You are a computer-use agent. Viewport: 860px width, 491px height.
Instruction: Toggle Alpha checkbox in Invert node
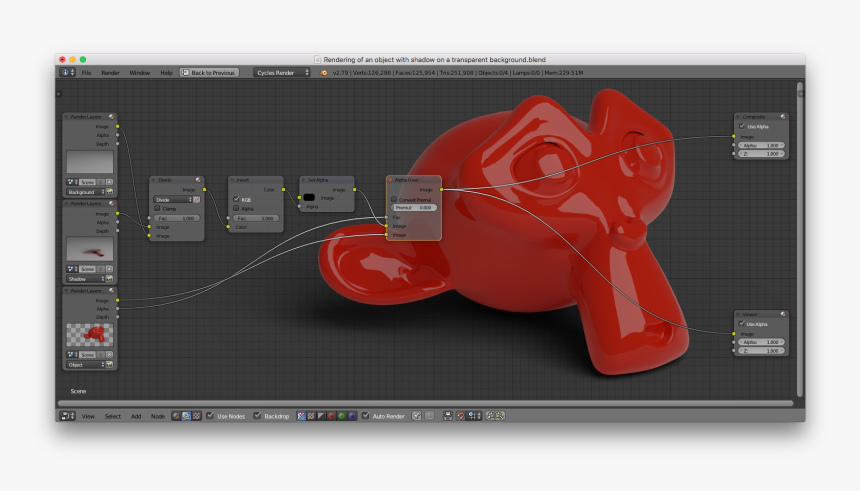(x=236, y=208)
